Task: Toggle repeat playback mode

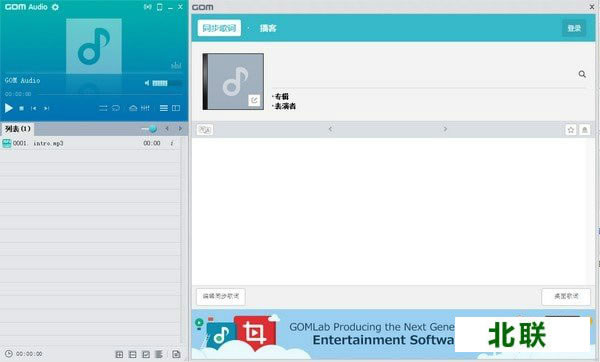Action: coord(116,108)
